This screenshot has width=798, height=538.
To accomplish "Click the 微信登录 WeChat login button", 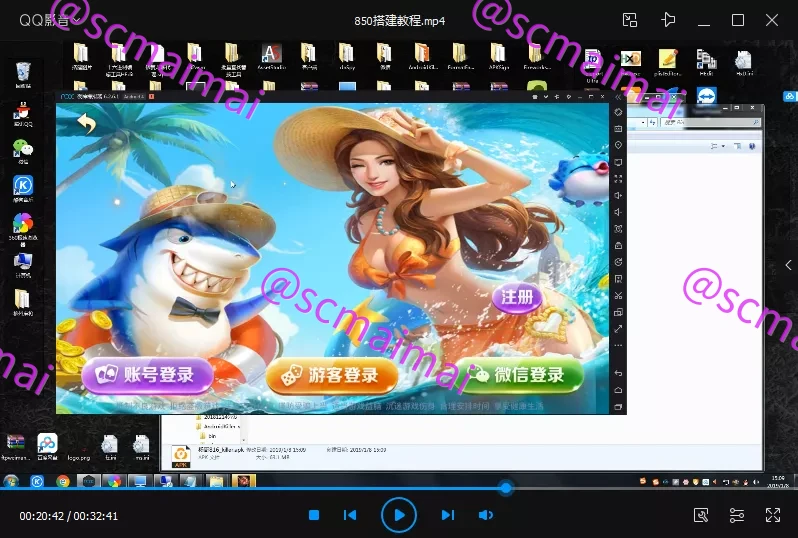I will click(518, 375).
